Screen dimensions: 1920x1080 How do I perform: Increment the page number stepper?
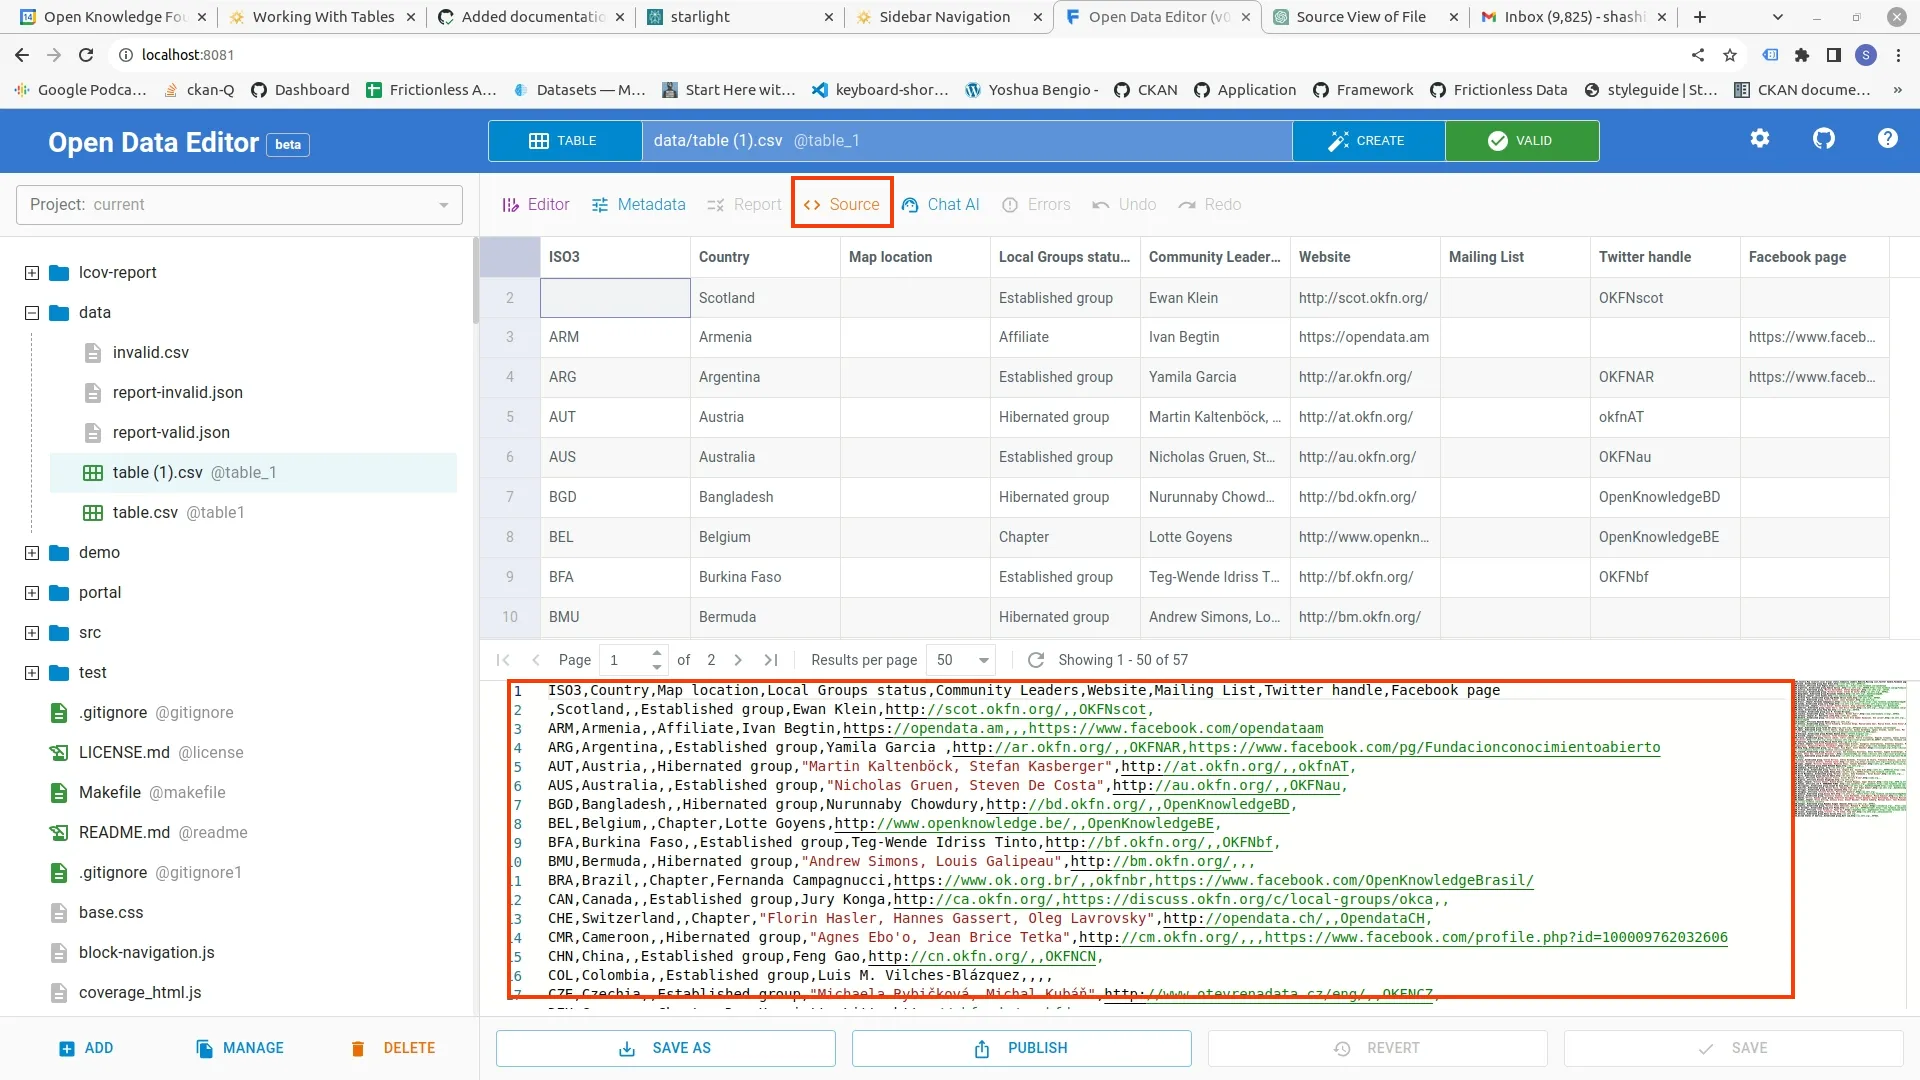point(656,653)
